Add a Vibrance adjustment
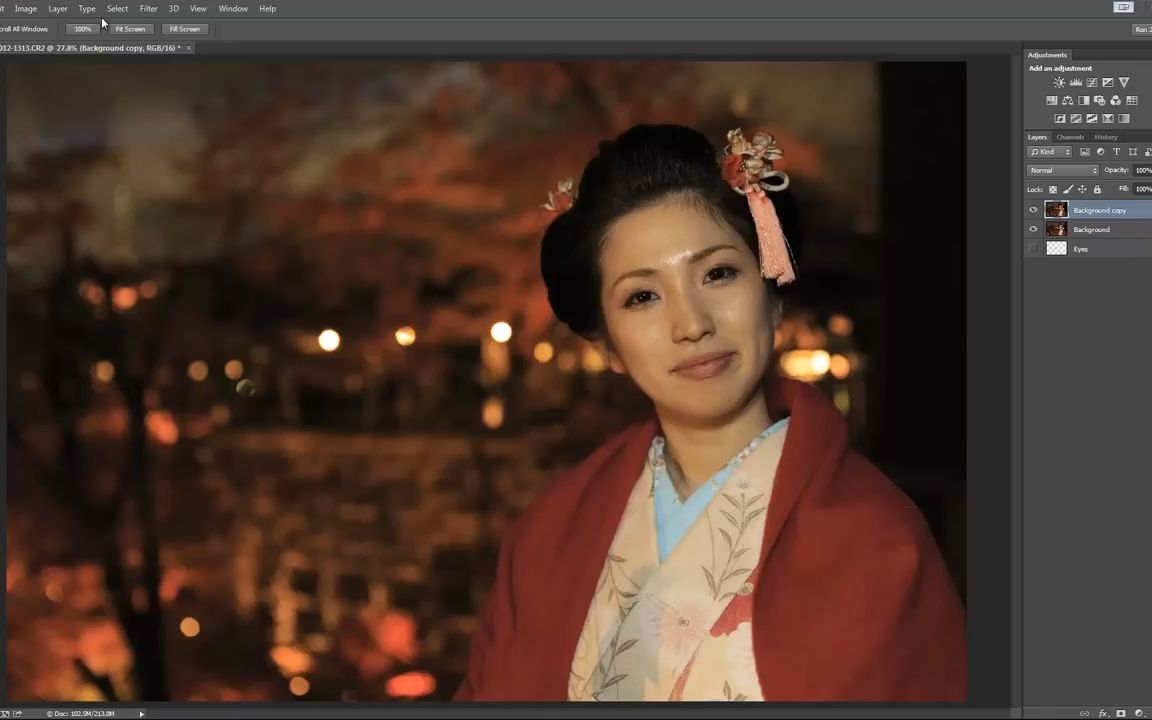 [1124, 82]
